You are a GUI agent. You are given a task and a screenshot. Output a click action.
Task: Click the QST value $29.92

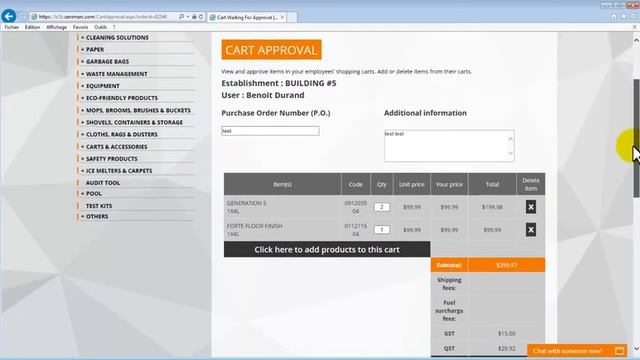tap(507, 349)
